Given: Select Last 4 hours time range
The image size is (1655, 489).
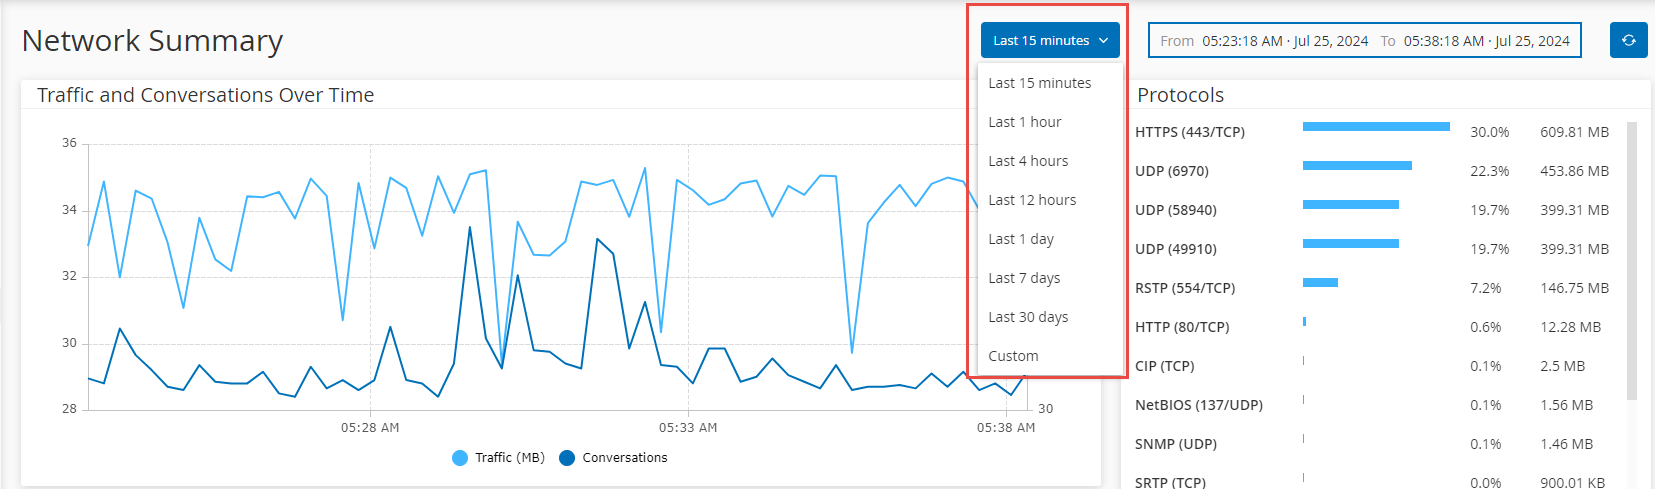Looking at the screenshot, I should point(1027,161).
